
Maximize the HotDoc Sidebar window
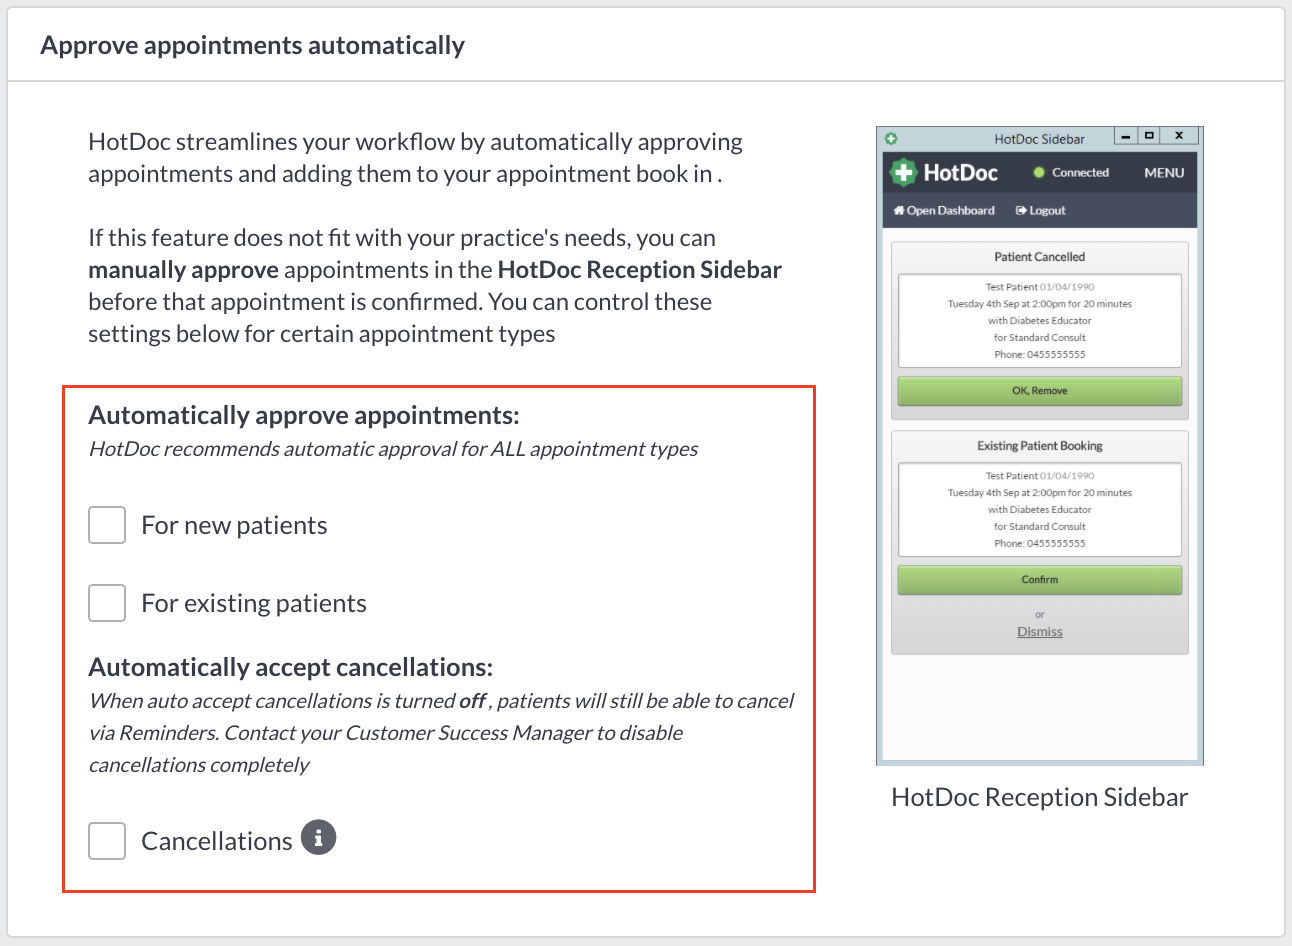[1149, 136]
